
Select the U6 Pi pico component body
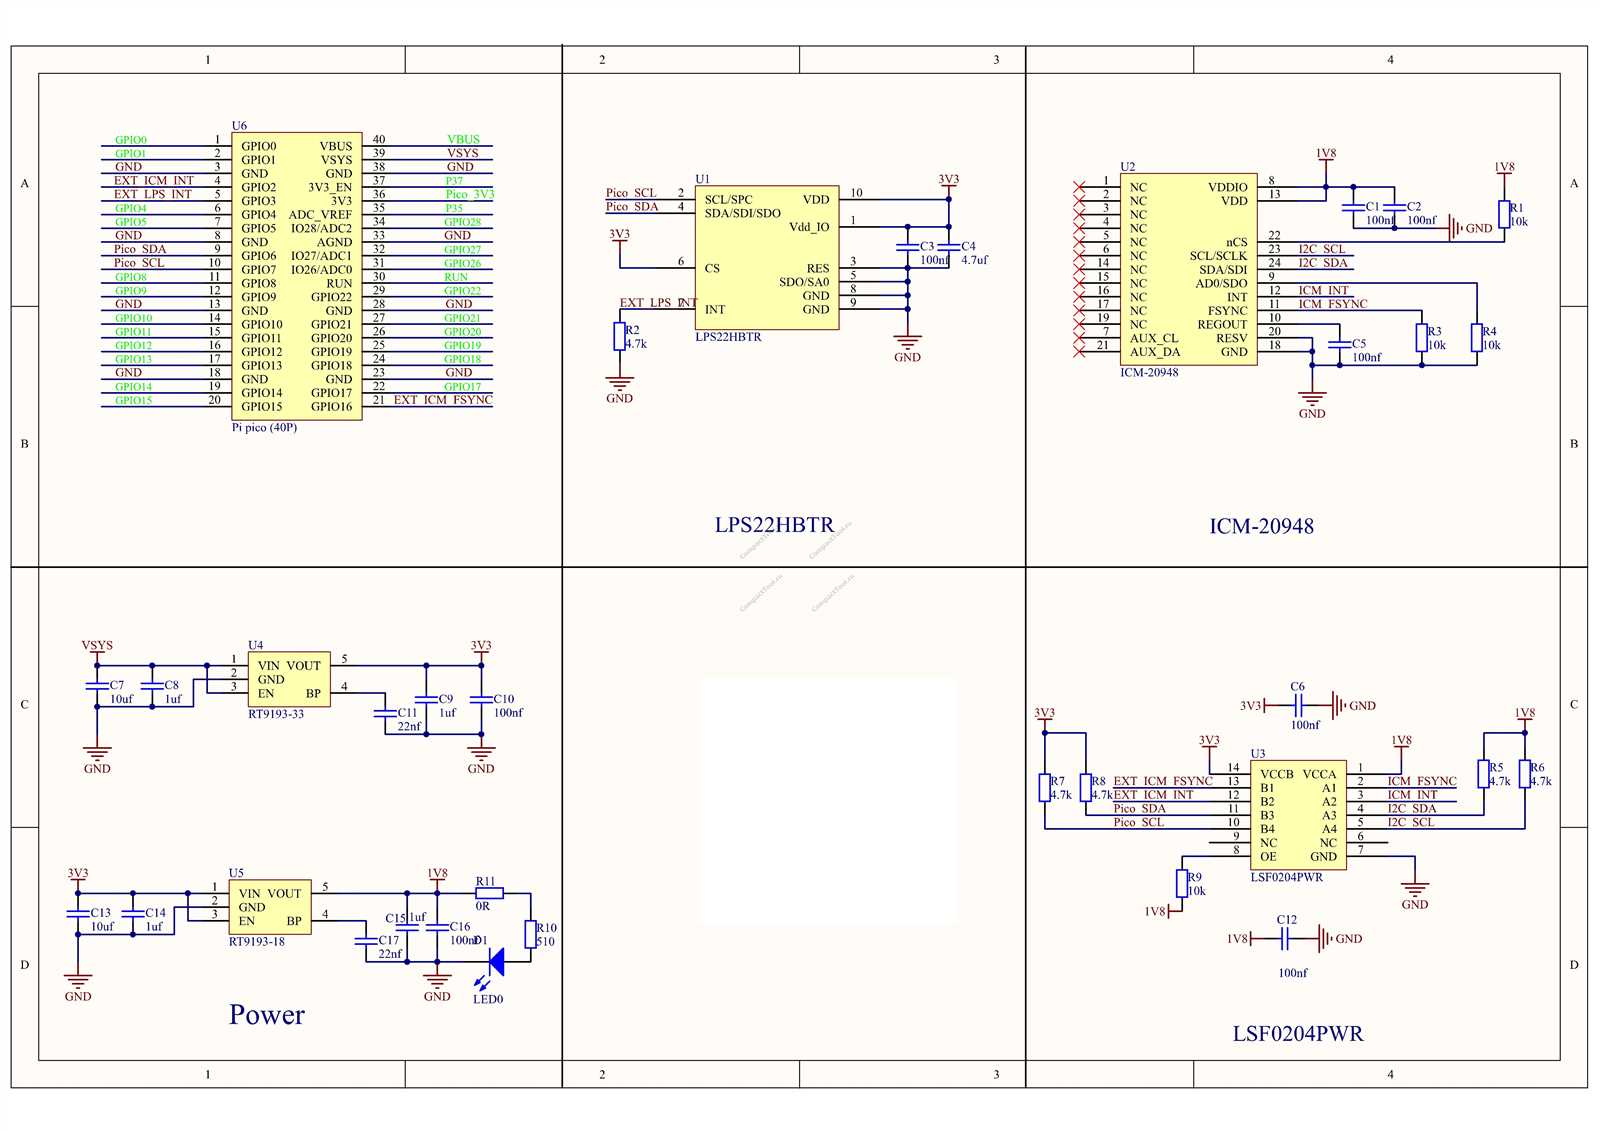pos(297,277)
